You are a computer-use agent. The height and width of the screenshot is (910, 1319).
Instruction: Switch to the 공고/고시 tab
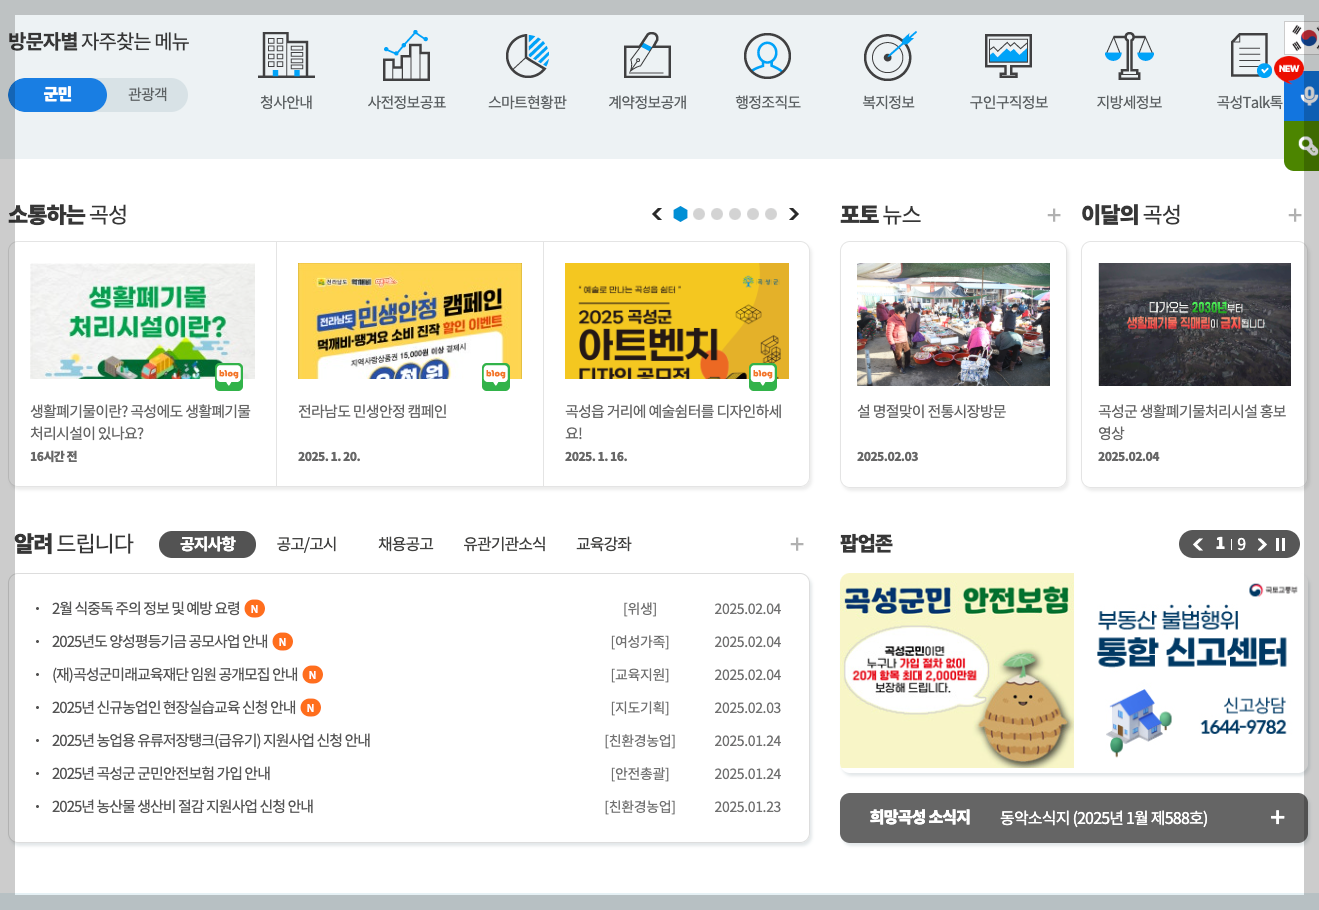point(306,544)
